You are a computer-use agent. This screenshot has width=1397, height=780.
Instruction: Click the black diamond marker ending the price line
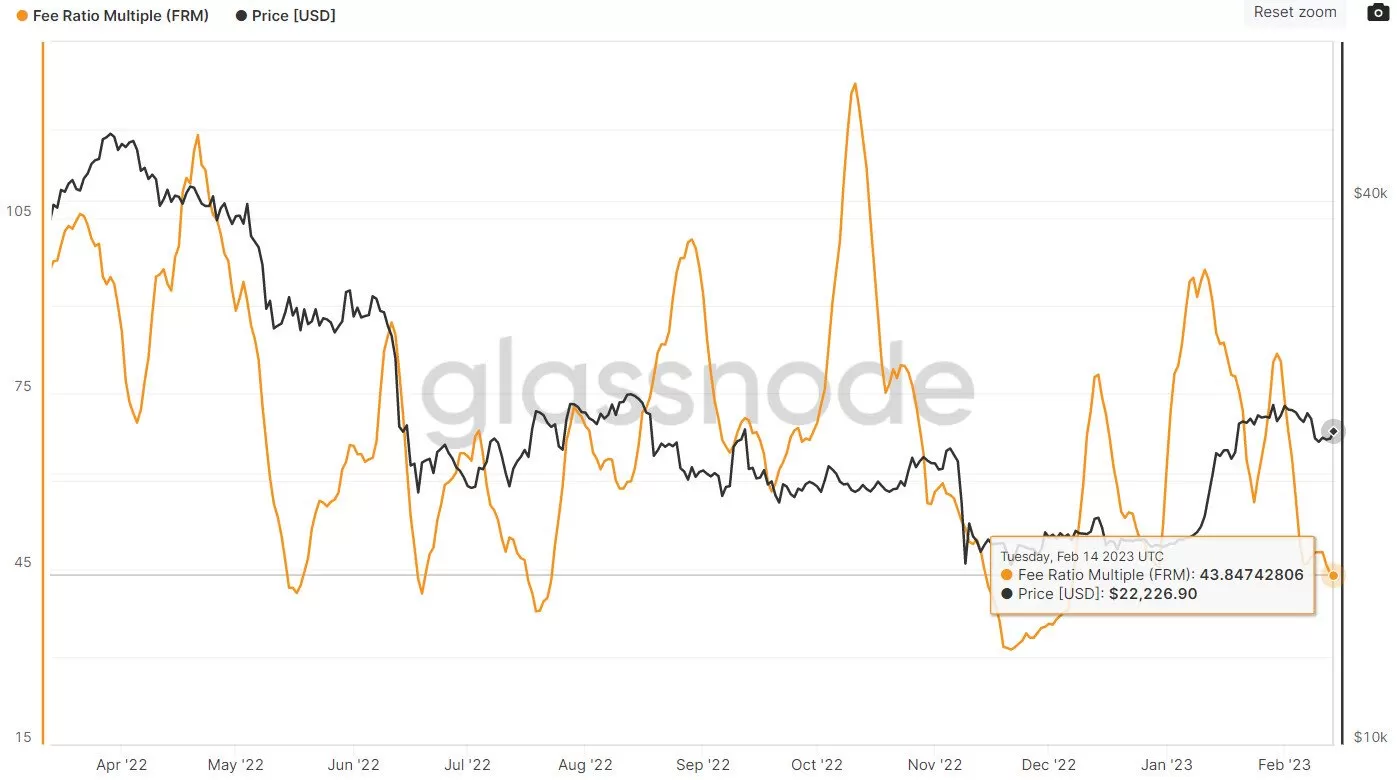tap(1334, 431)
